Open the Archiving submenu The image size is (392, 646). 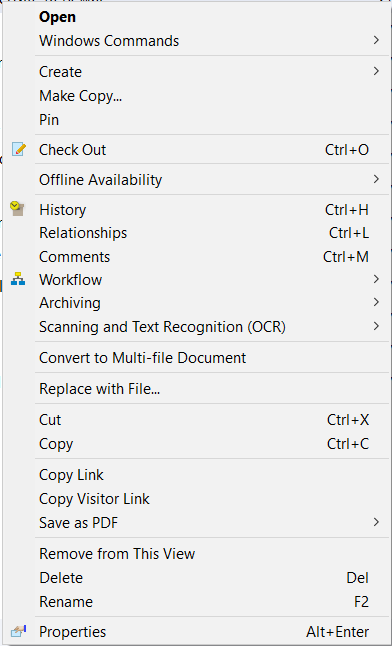[x=196, y=303]
